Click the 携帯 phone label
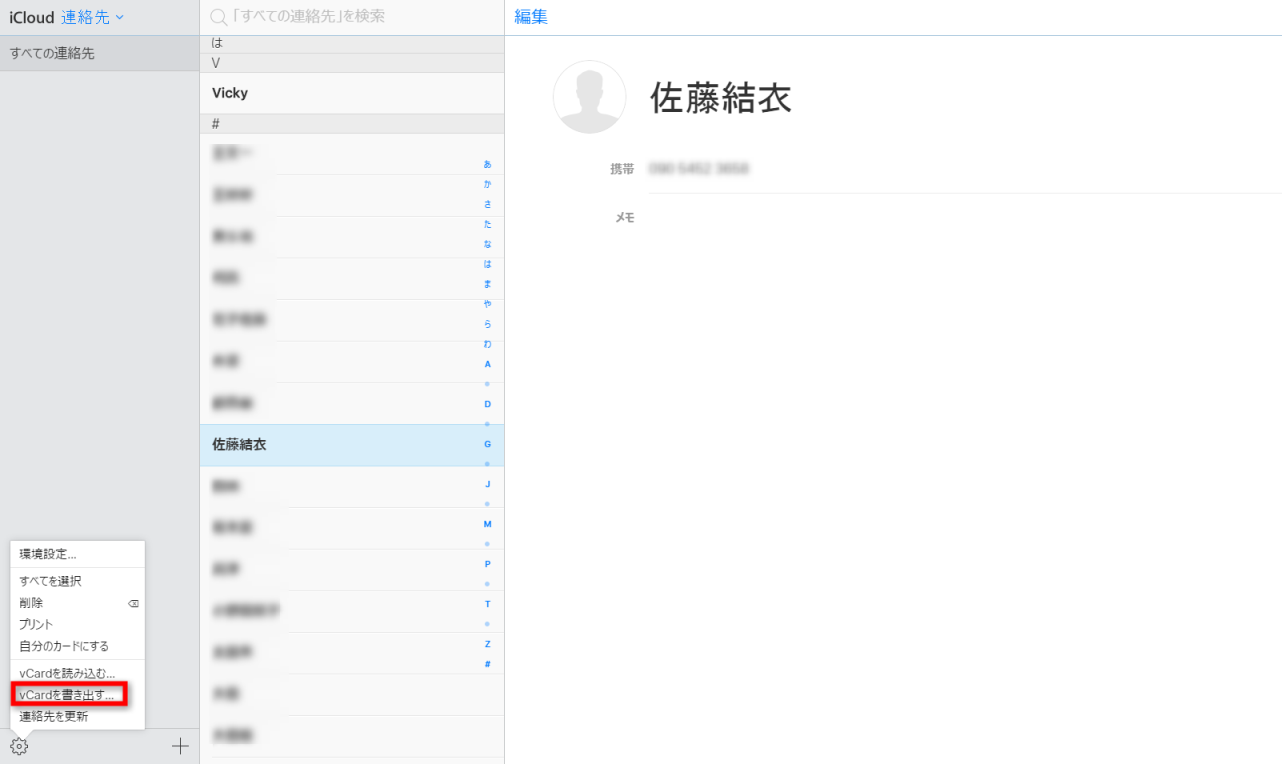 622,169
